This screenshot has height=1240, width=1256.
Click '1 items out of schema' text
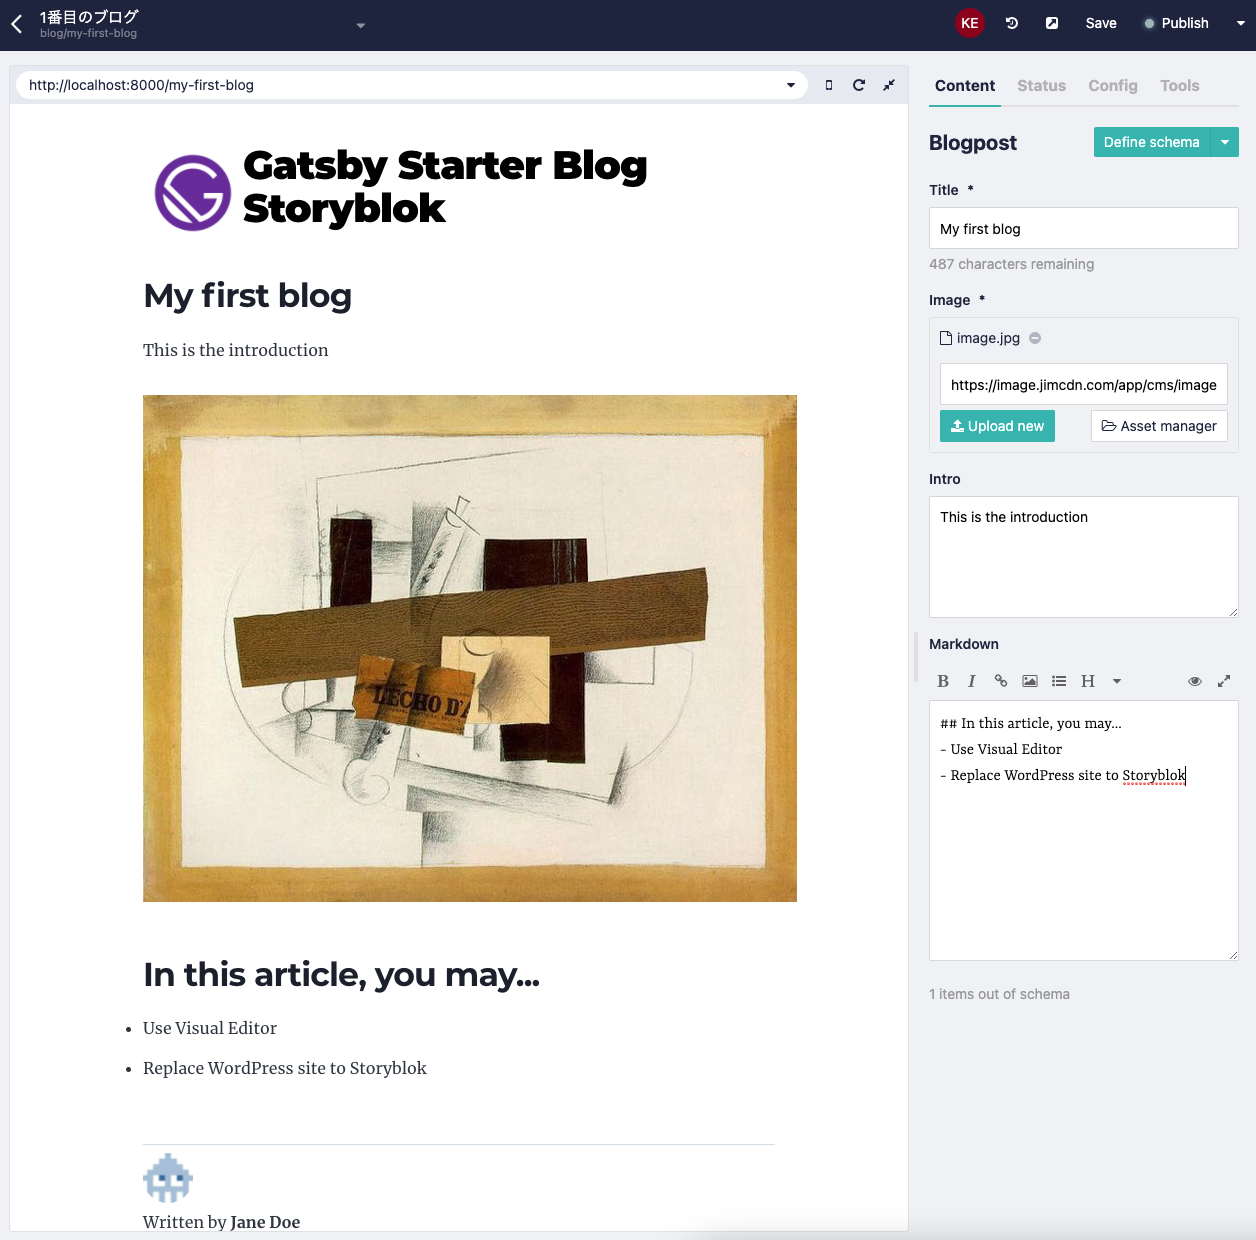click(x=999, y=994)
